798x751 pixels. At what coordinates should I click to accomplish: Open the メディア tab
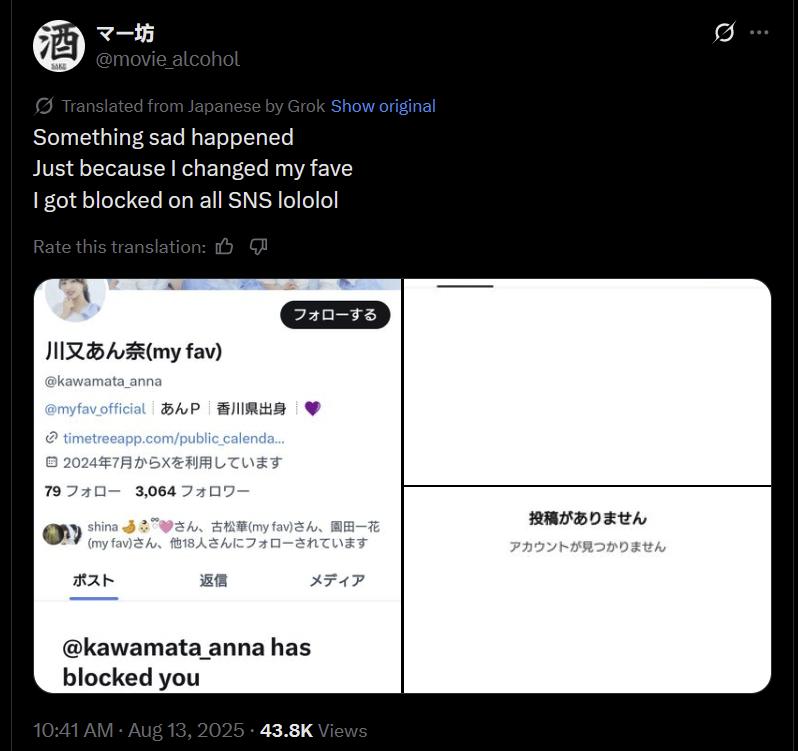(x=337, y=580)
